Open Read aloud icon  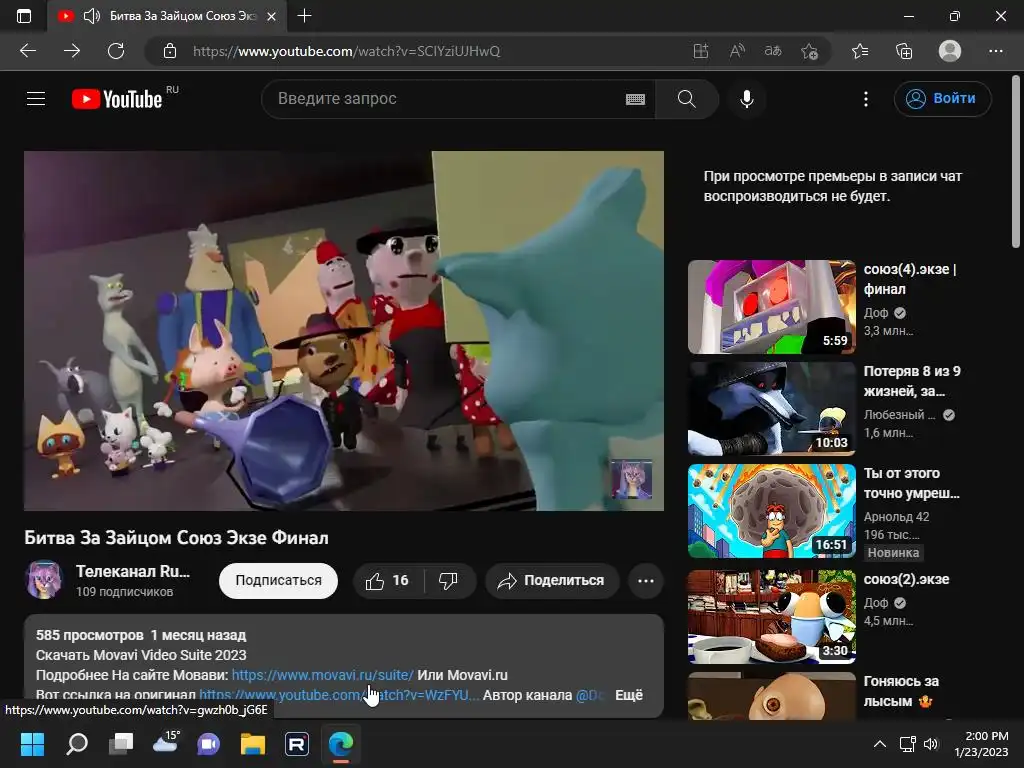[x=737, y=51]
